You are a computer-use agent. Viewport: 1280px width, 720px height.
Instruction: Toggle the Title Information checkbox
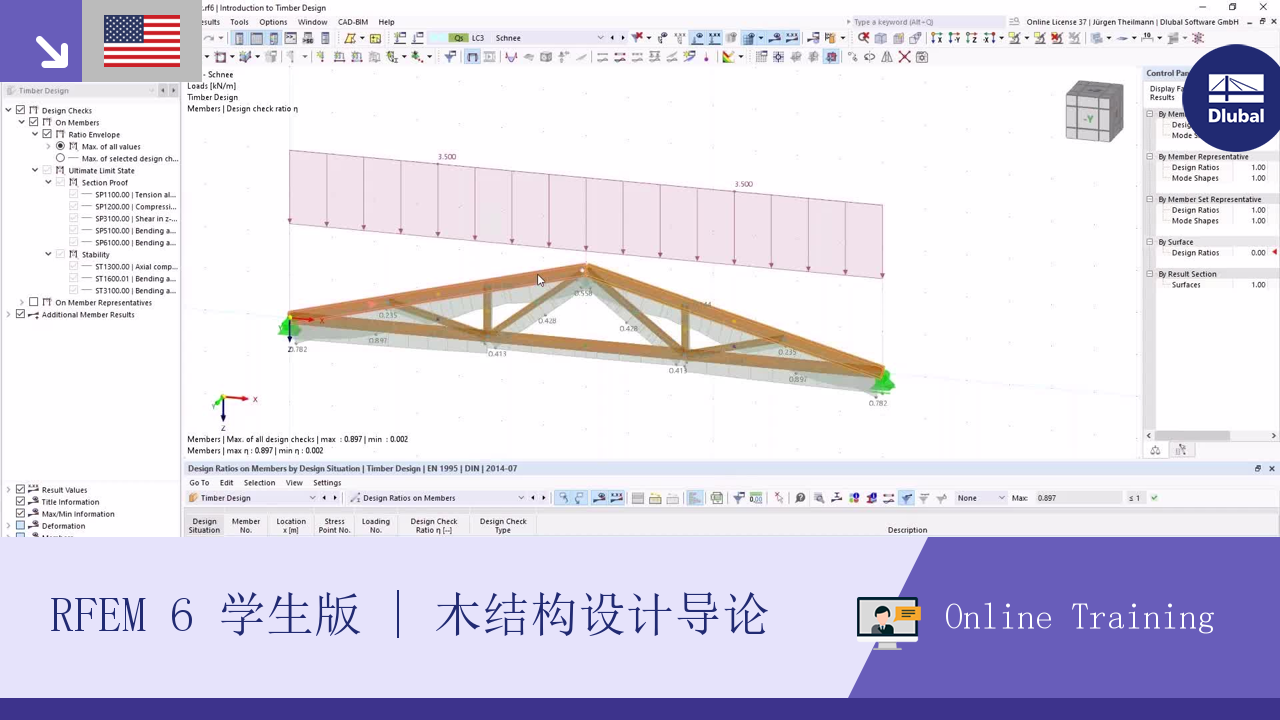point(21,502)
